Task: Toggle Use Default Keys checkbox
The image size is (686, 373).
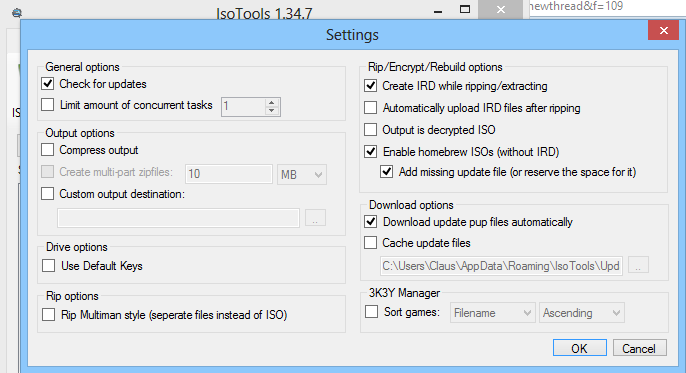Action: coord(49,265)
